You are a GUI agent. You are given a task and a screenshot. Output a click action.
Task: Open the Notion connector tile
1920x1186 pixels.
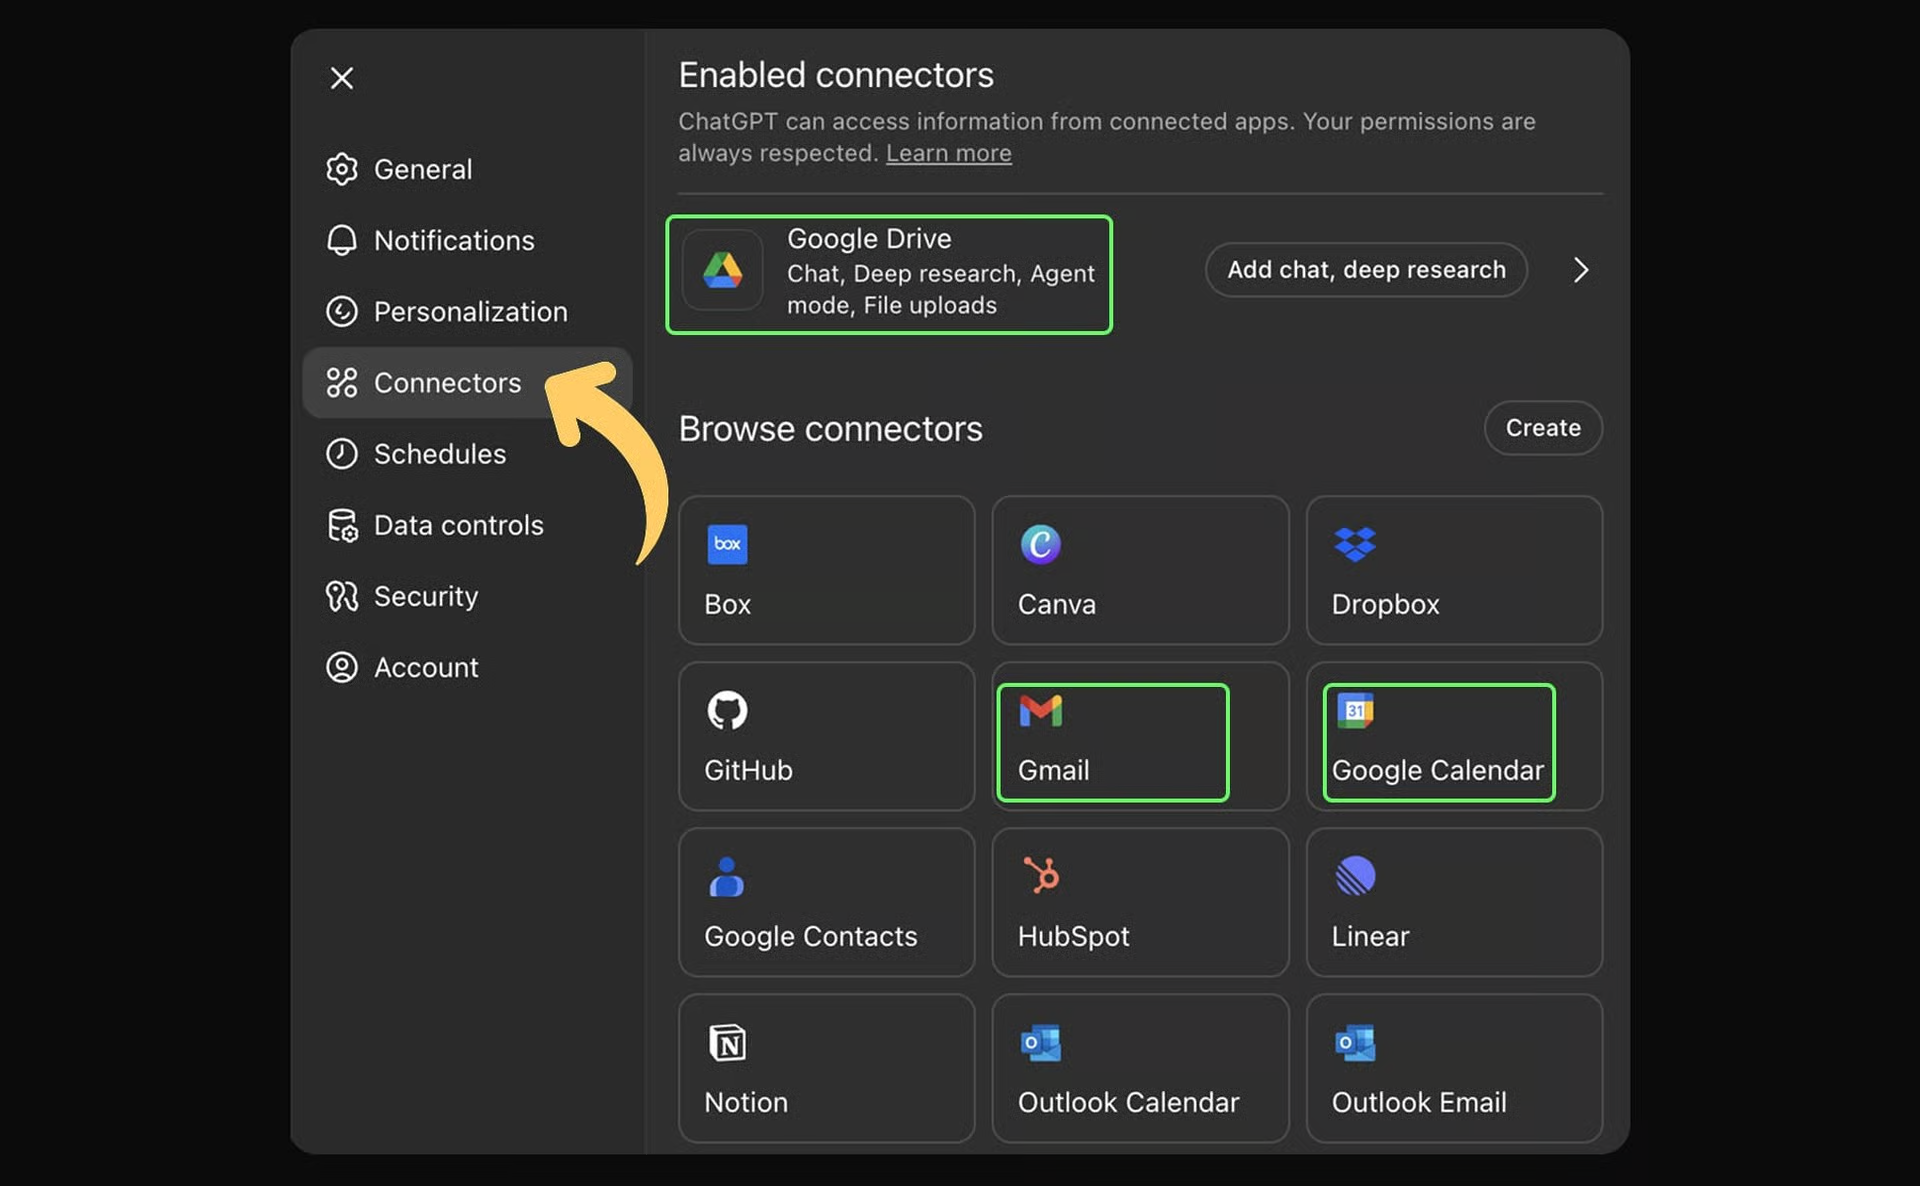[x=826, y=1068]
